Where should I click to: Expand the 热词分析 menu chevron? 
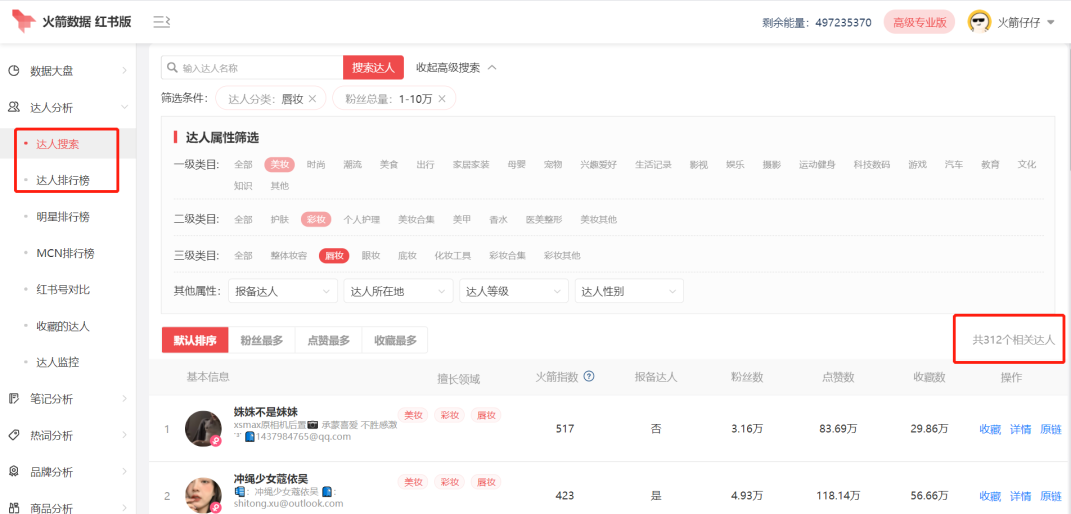point(124,436)
